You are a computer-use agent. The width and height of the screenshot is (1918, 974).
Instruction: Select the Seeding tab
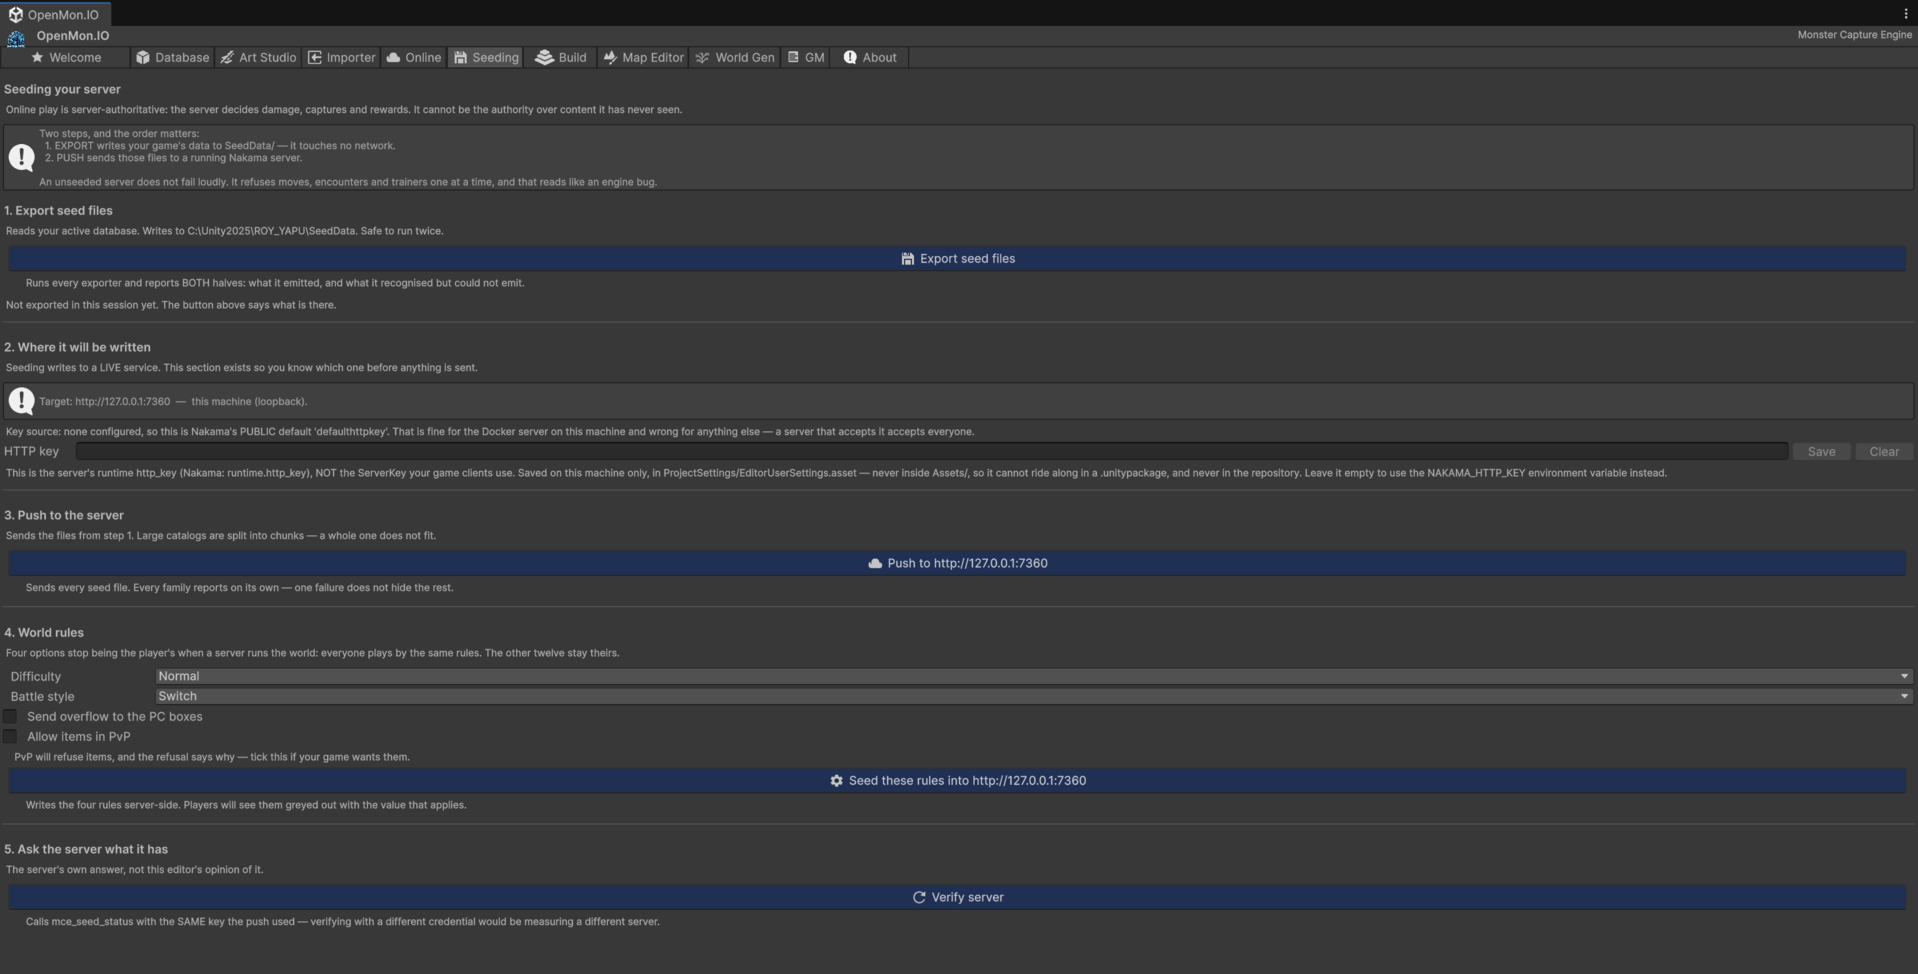tap(486, 58)
